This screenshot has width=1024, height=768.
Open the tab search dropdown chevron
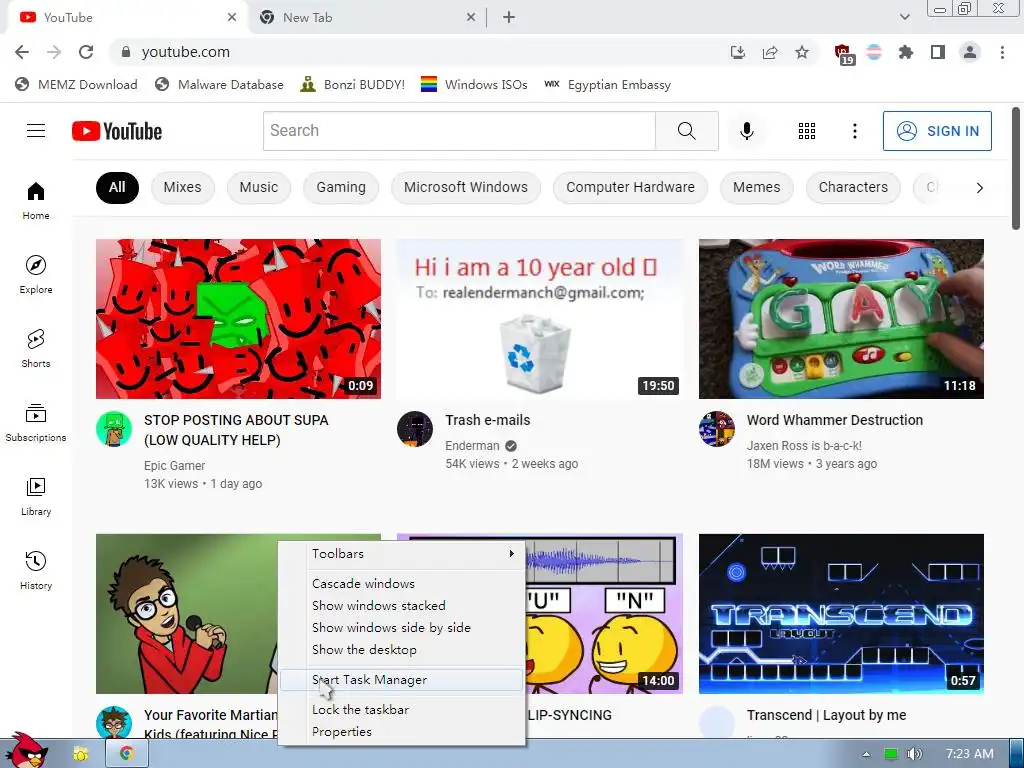pyautogui.click(x=904, y=18)
